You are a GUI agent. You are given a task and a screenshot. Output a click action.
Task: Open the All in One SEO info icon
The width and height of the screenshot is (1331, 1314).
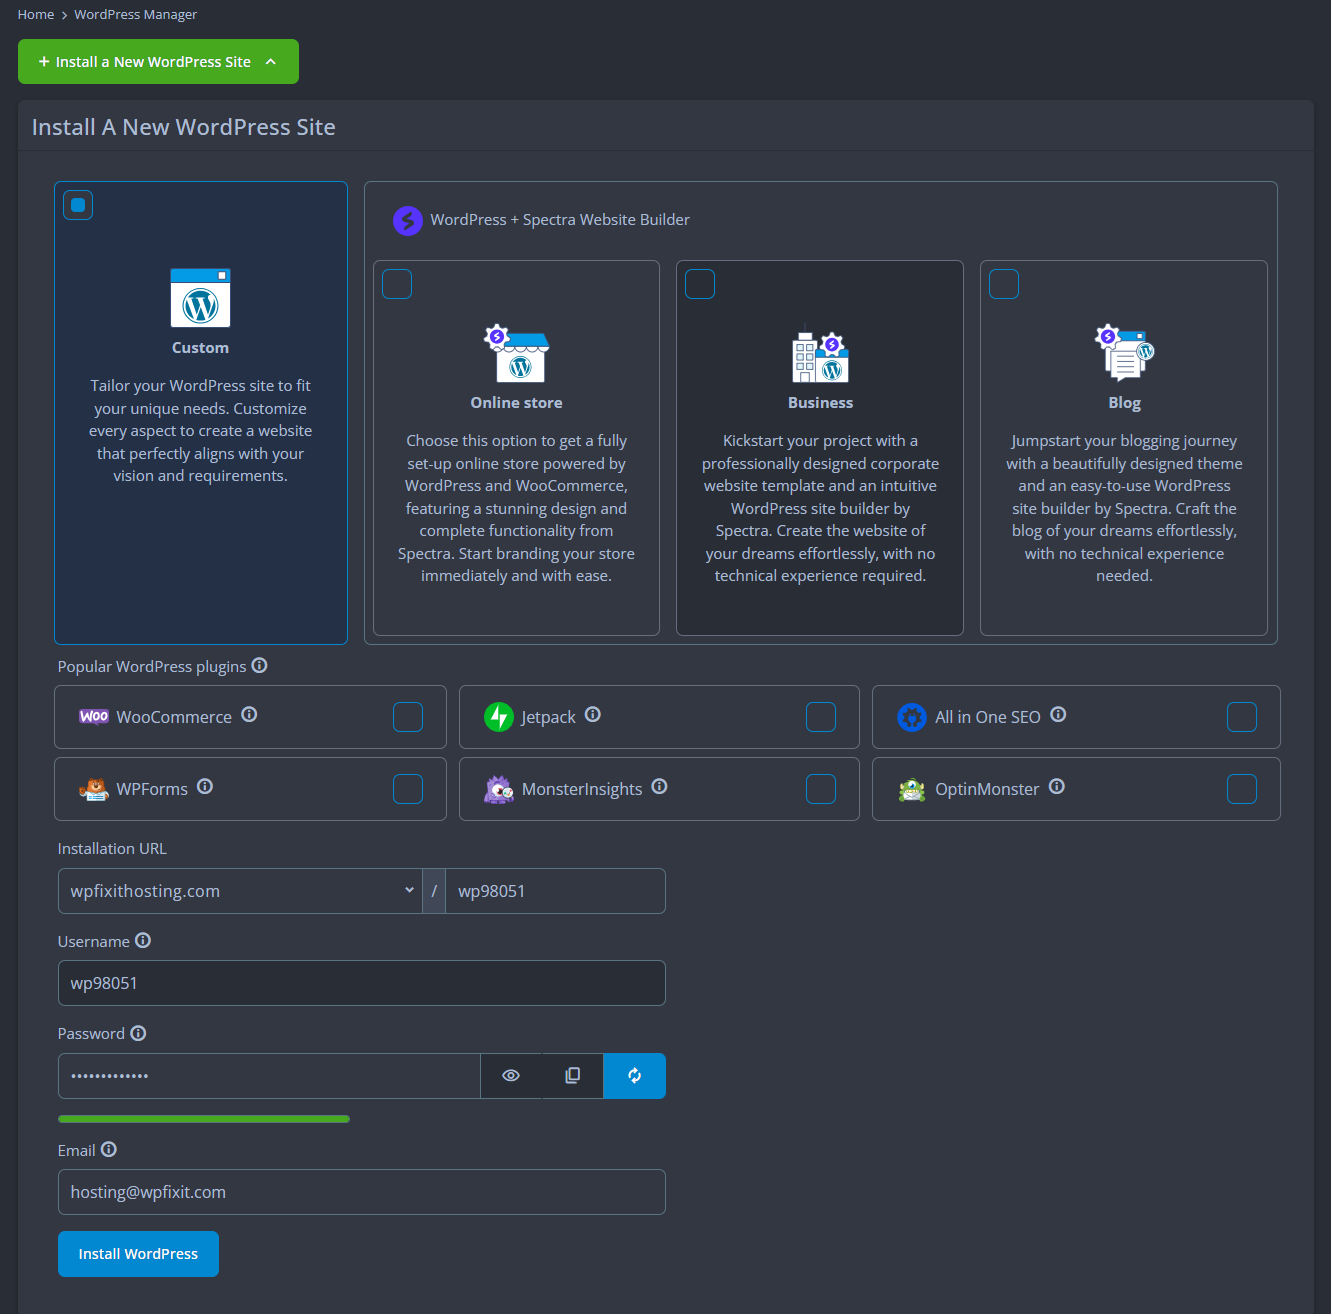pyautogui.click(x=1058, y=714)
